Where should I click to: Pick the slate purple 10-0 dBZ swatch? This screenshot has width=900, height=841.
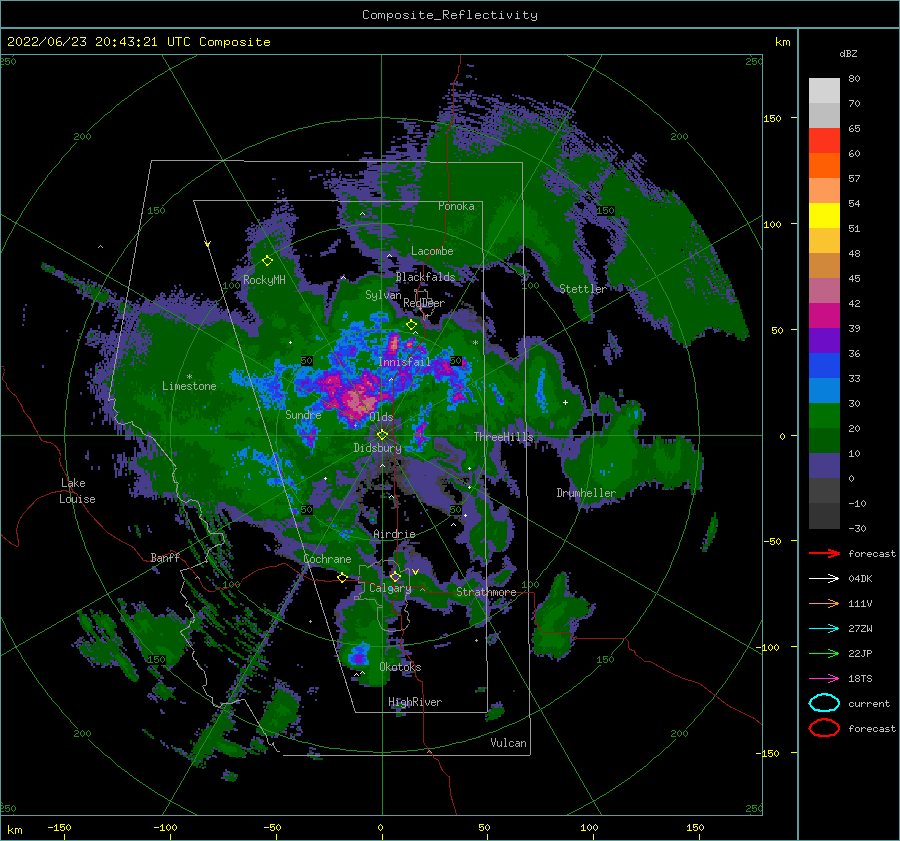pyautogui.click(x=824, y=466)
